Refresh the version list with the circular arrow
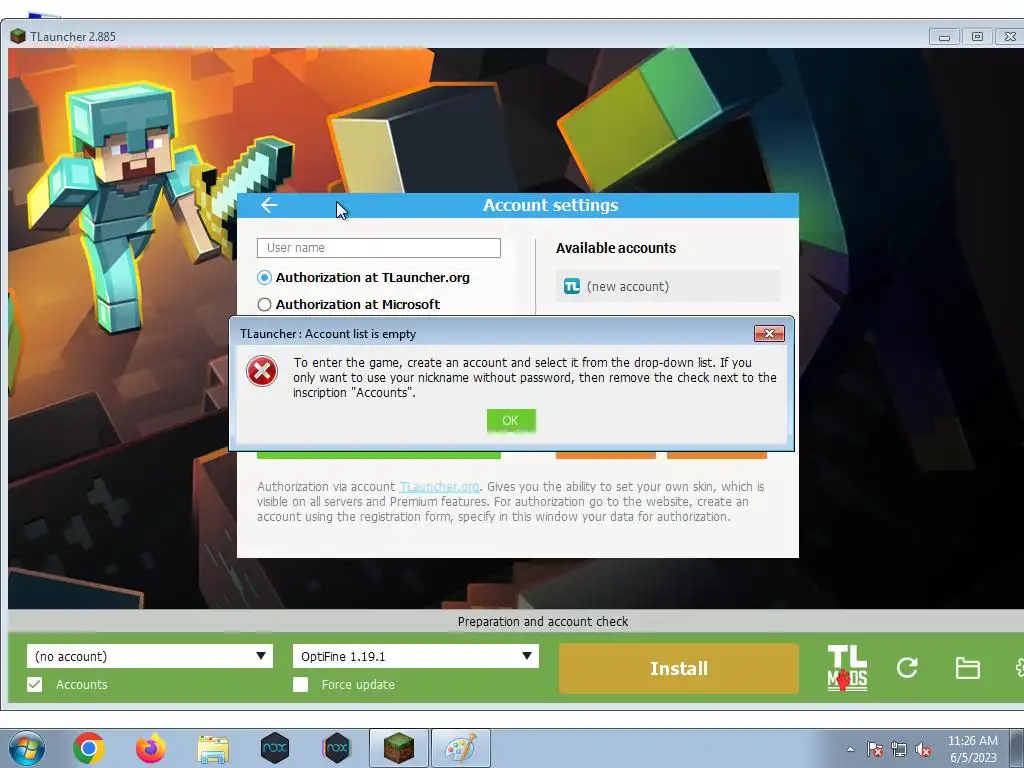This screenshot has height=768, width=1024. click(907, 667)
